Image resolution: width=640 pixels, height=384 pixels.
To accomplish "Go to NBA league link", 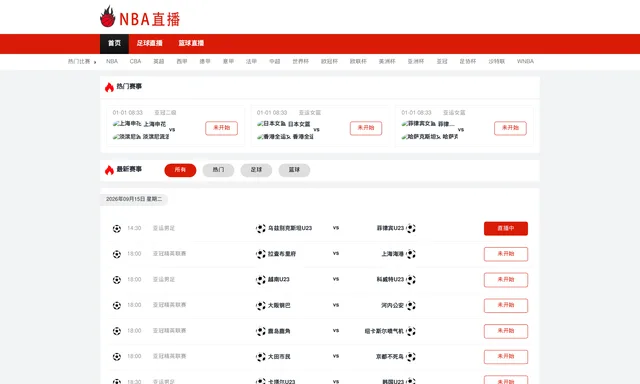I will pos(112,62).
